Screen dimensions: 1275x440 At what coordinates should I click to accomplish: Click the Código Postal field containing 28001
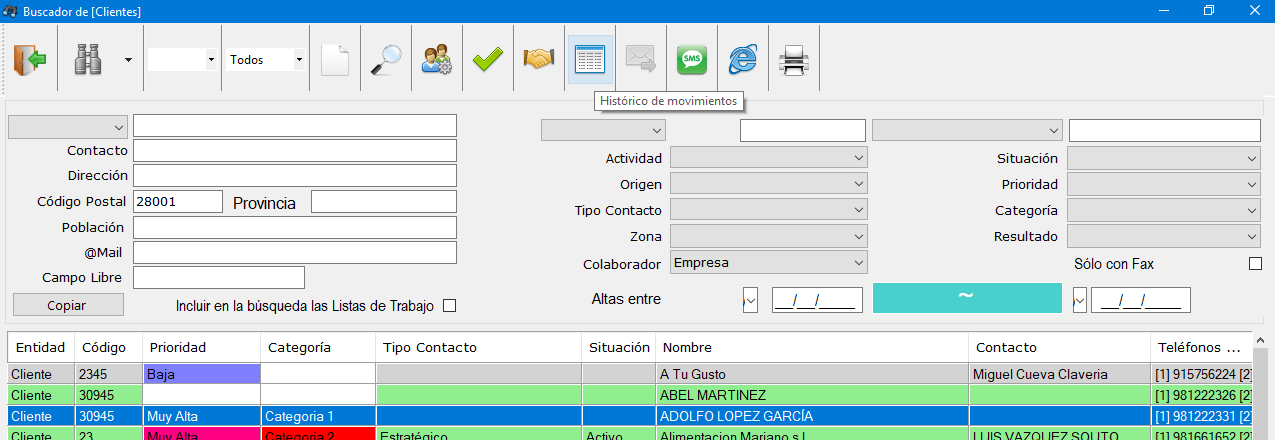click(178, 201)
